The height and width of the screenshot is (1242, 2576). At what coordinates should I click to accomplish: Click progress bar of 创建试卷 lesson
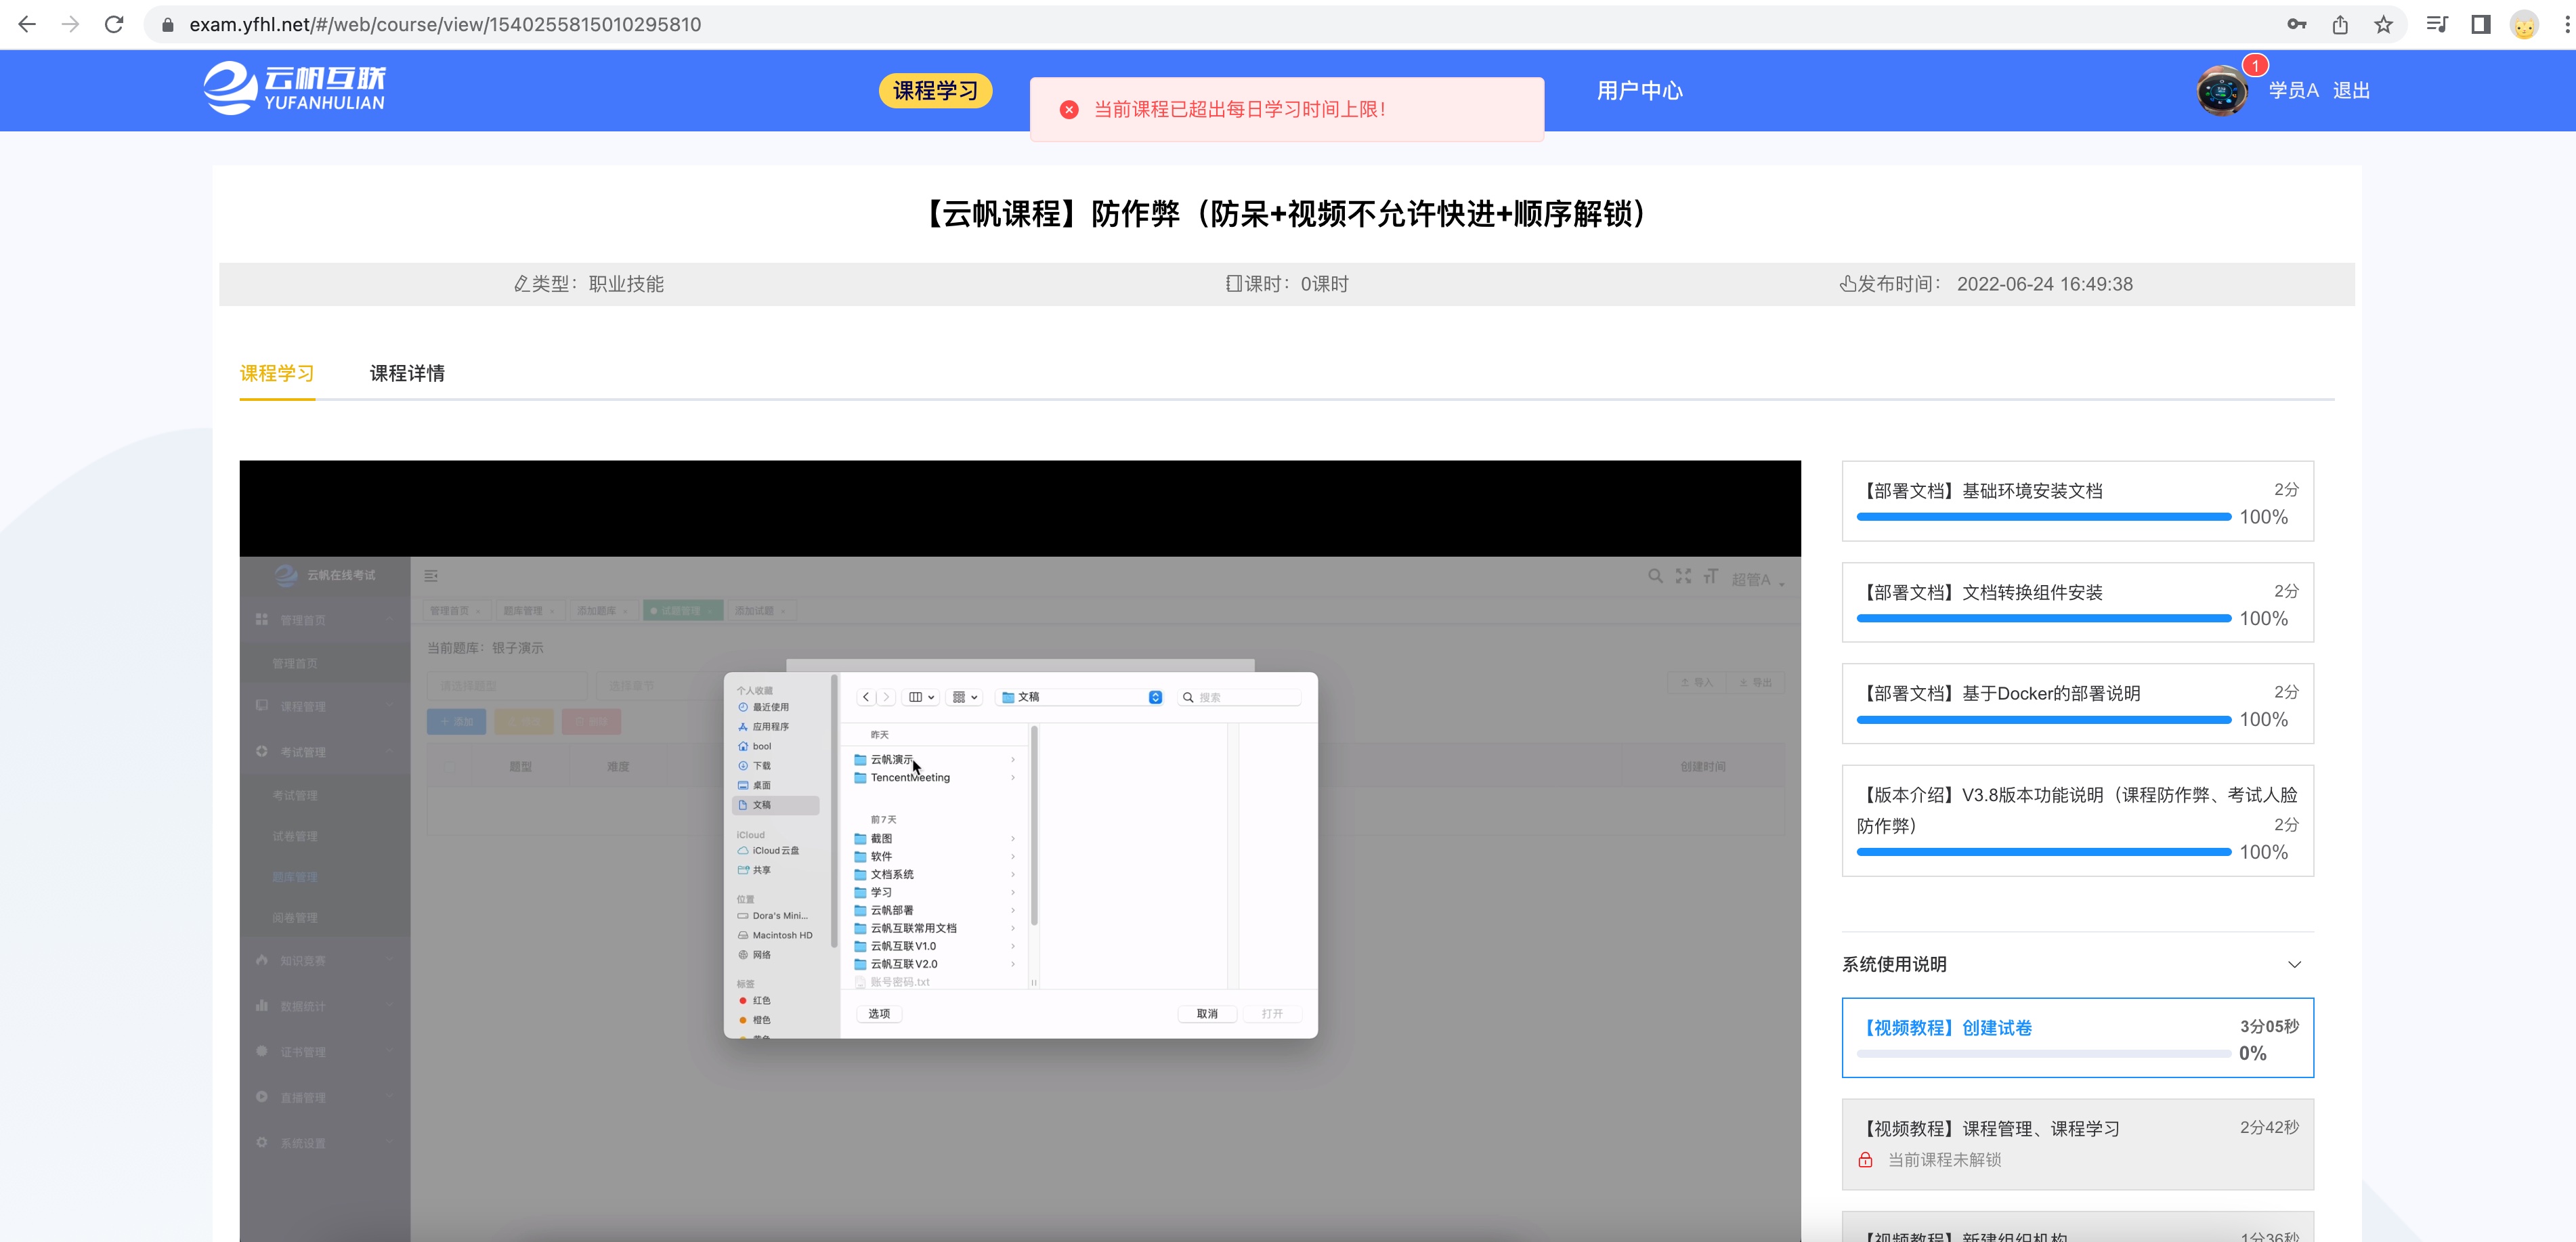coord(2043,1053)
